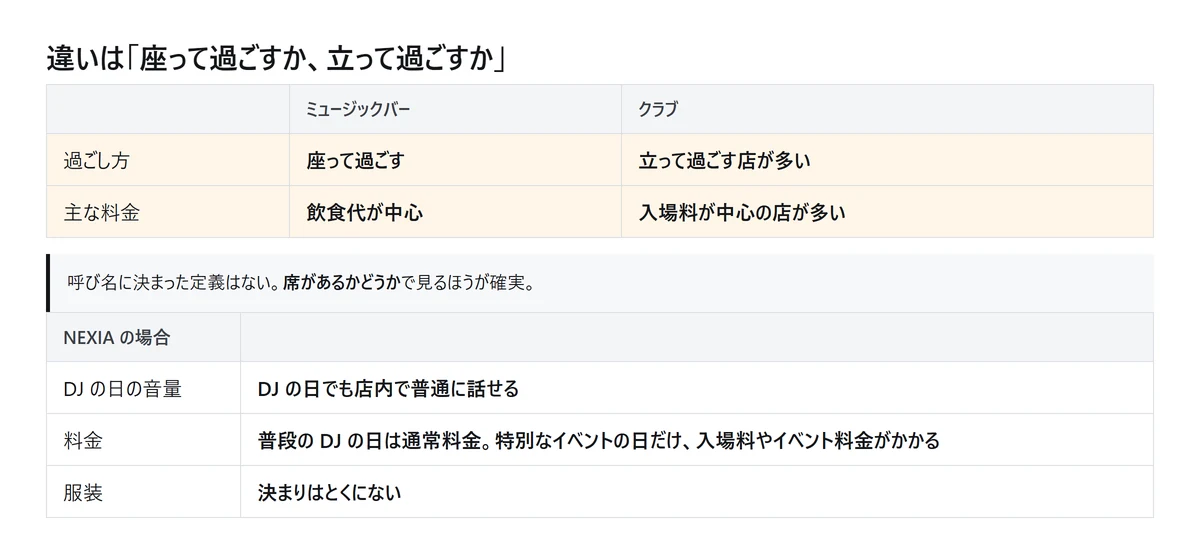Select the 普段の DJ の日は通常料金 cell
1200x556 pixels.
point(697,440)
